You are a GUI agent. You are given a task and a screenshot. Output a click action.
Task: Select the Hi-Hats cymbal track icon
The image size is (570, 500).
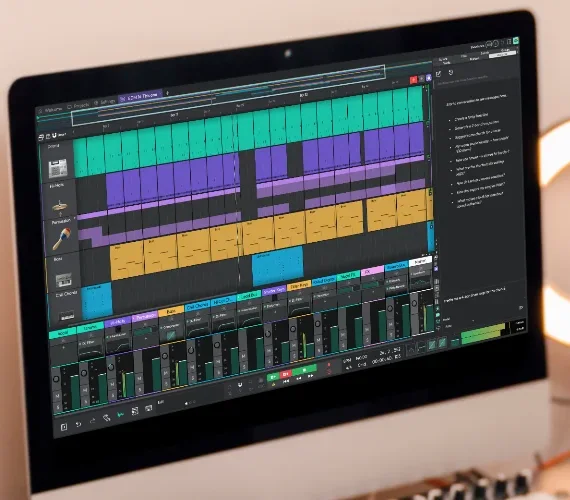tap(60, 206)
